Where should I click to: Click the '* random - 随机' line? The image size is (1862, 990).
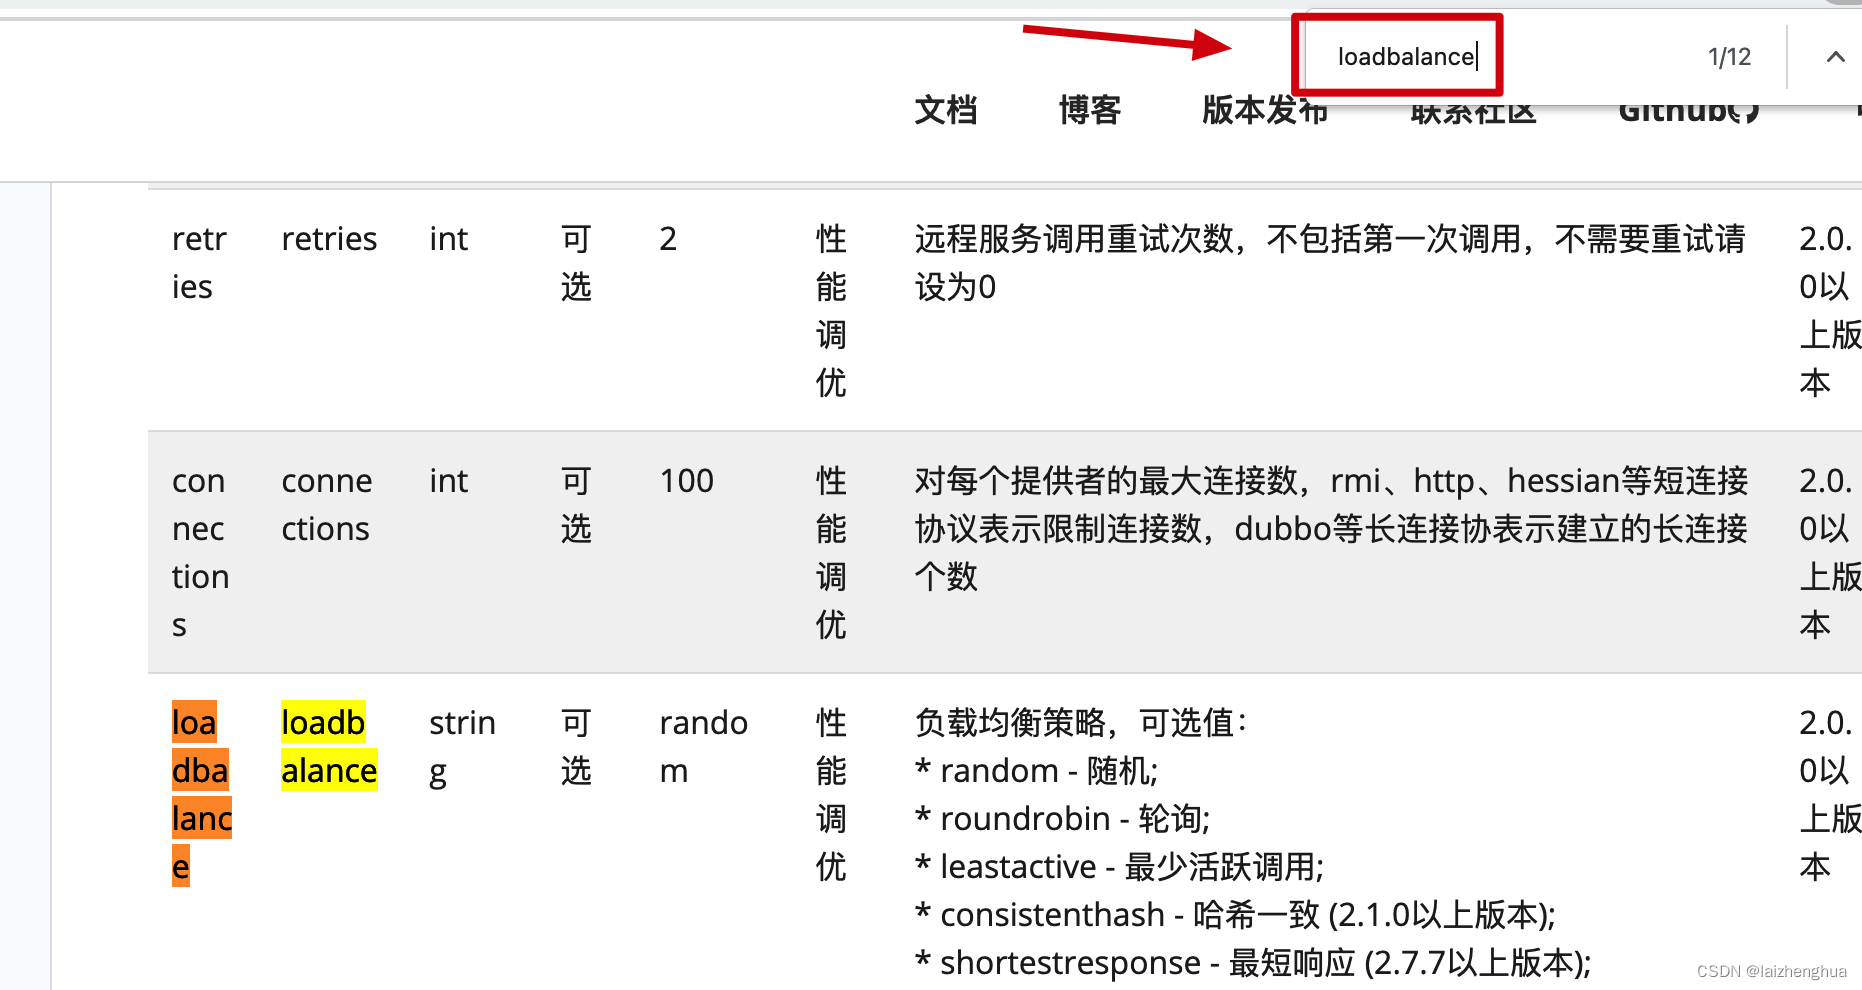click(1036, 771)
